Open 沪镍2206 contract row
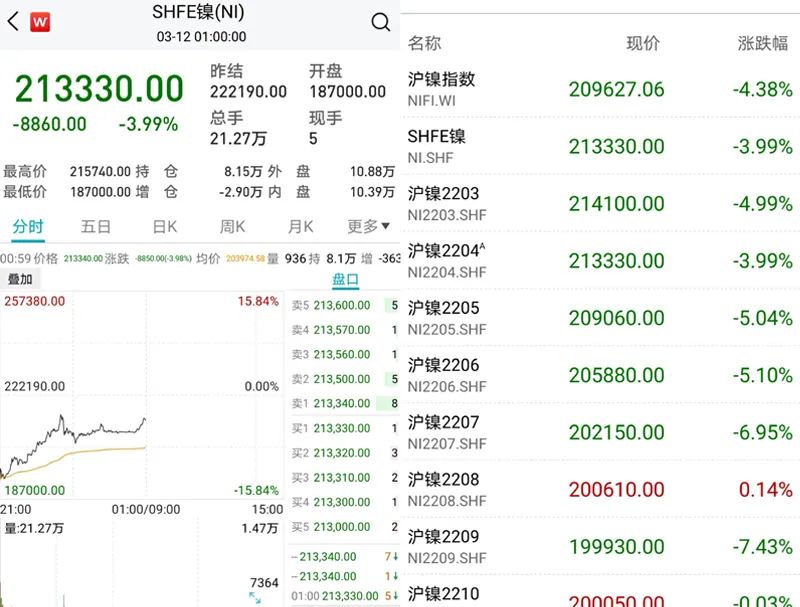The width and height of the screenshot is (800, 607). click(600, 375)
